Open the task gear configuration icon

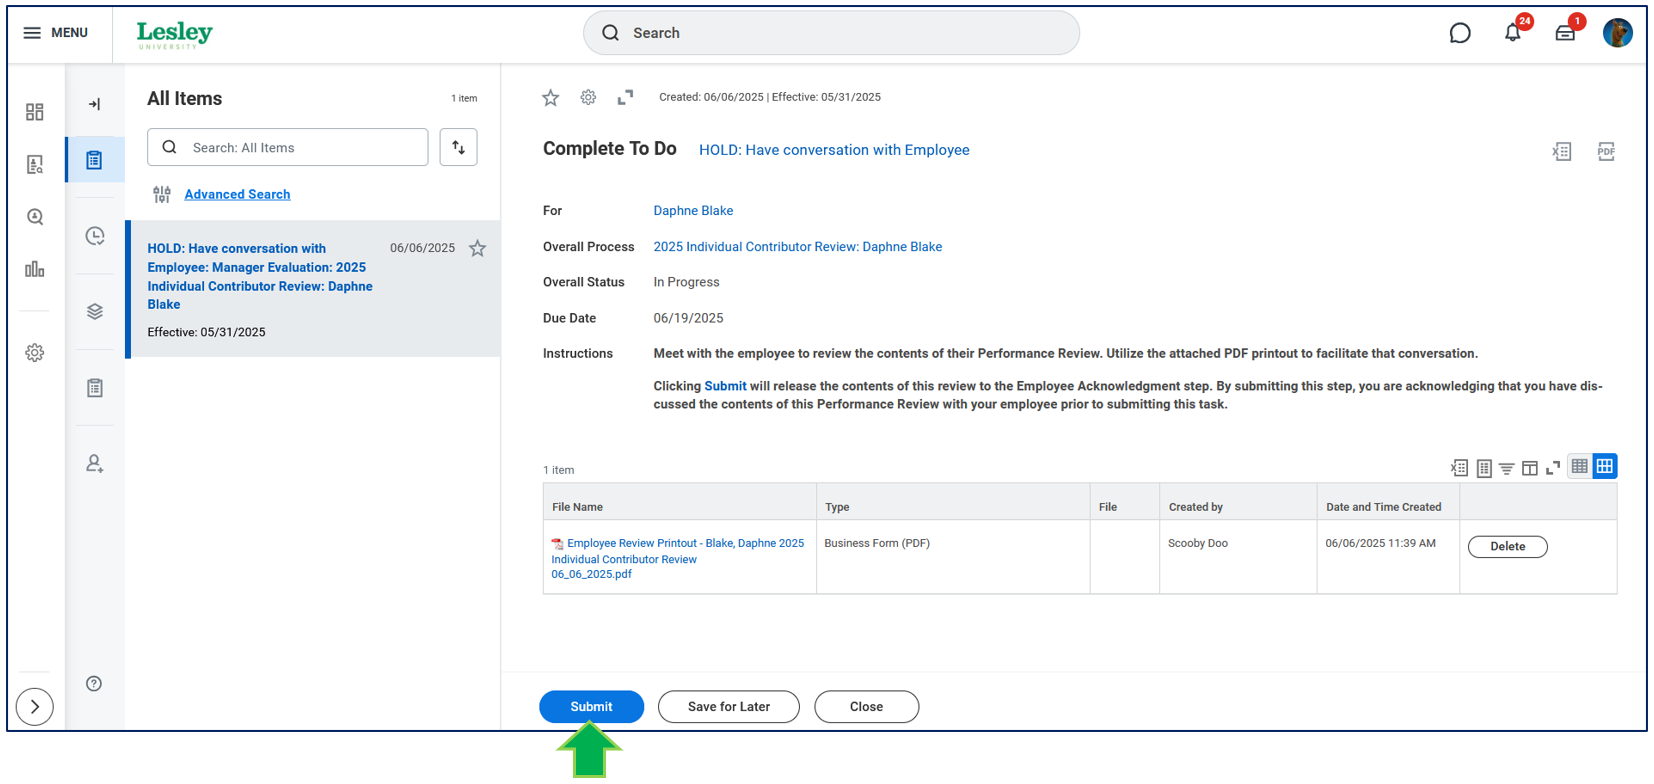tap(588, 97)
